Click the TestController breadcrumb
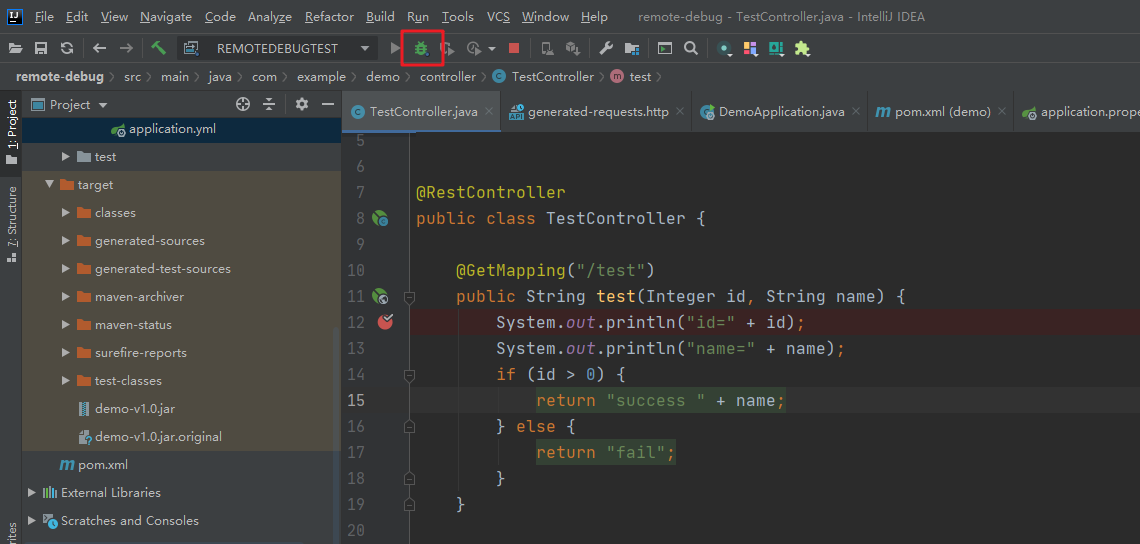1140x544 pixels. pyautogui.click(x=544, y=76)
